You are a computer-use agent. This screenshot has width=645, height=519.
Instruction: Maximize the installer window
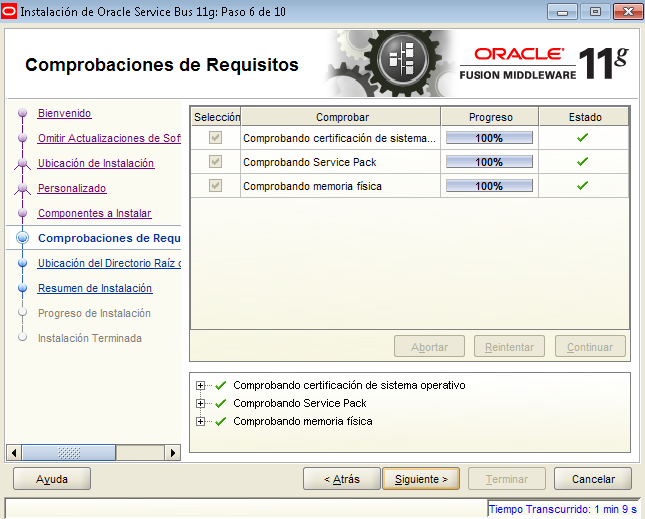click(x=595, y=12)
